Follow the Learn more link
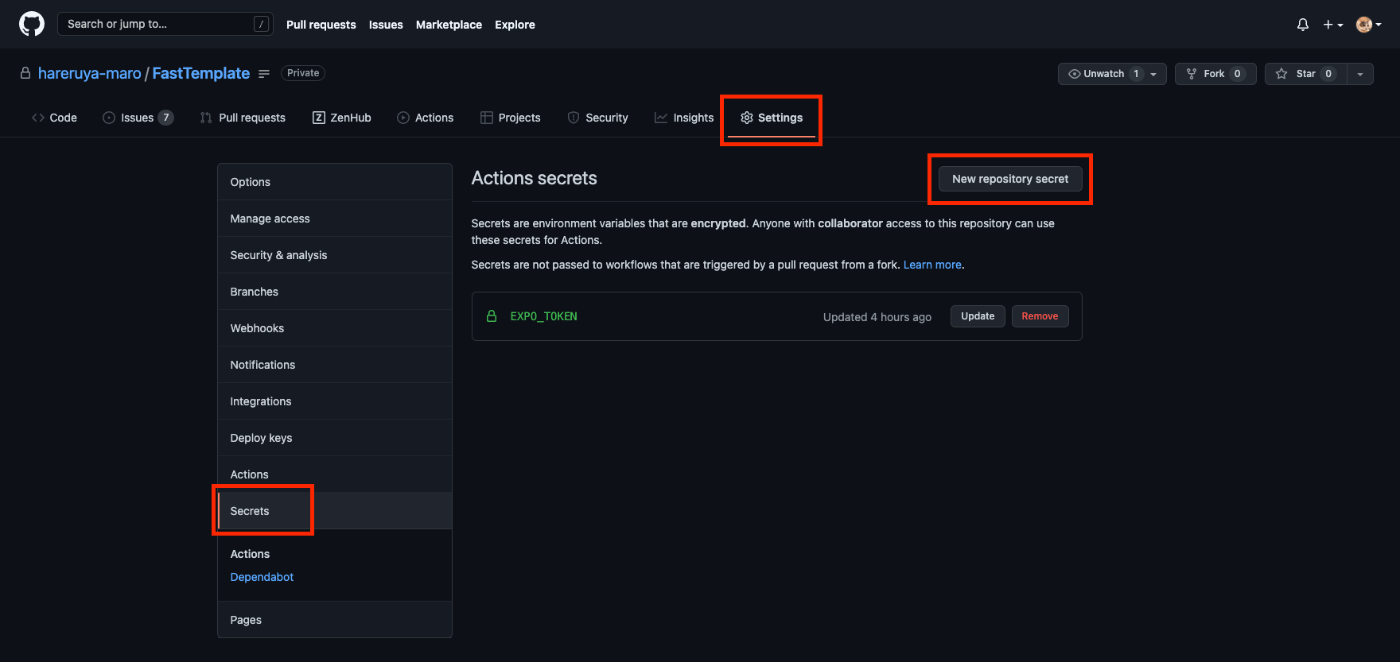The height and width of the screenshot is (662, 1400). pyautogui.click(x=932, y=265)
